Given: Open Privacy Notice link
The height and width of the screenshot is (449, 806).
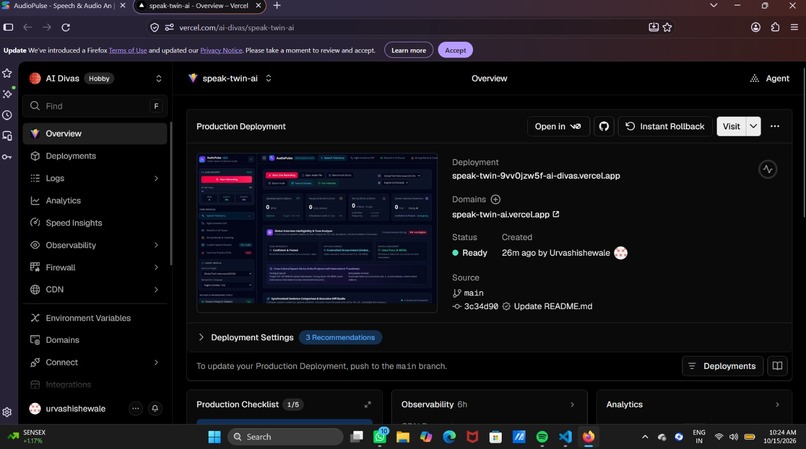Looking at the screenshot, I should click(221, 50).
